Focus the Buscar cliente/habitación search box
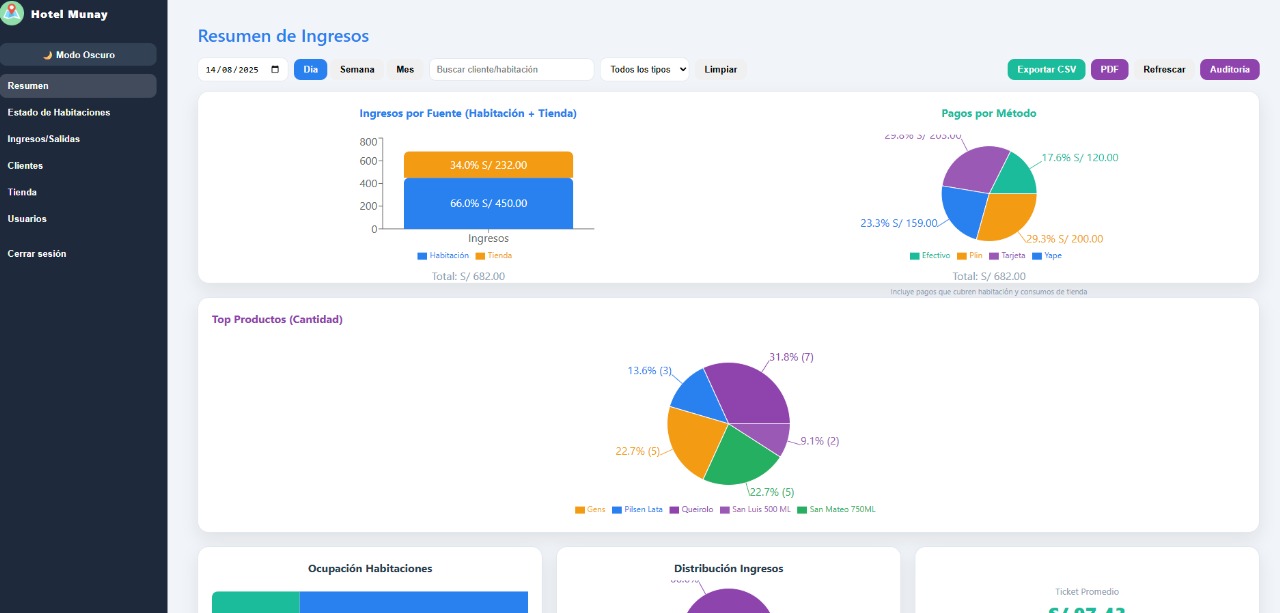Viewport: 1280px width, 613px height. [512, 69]
